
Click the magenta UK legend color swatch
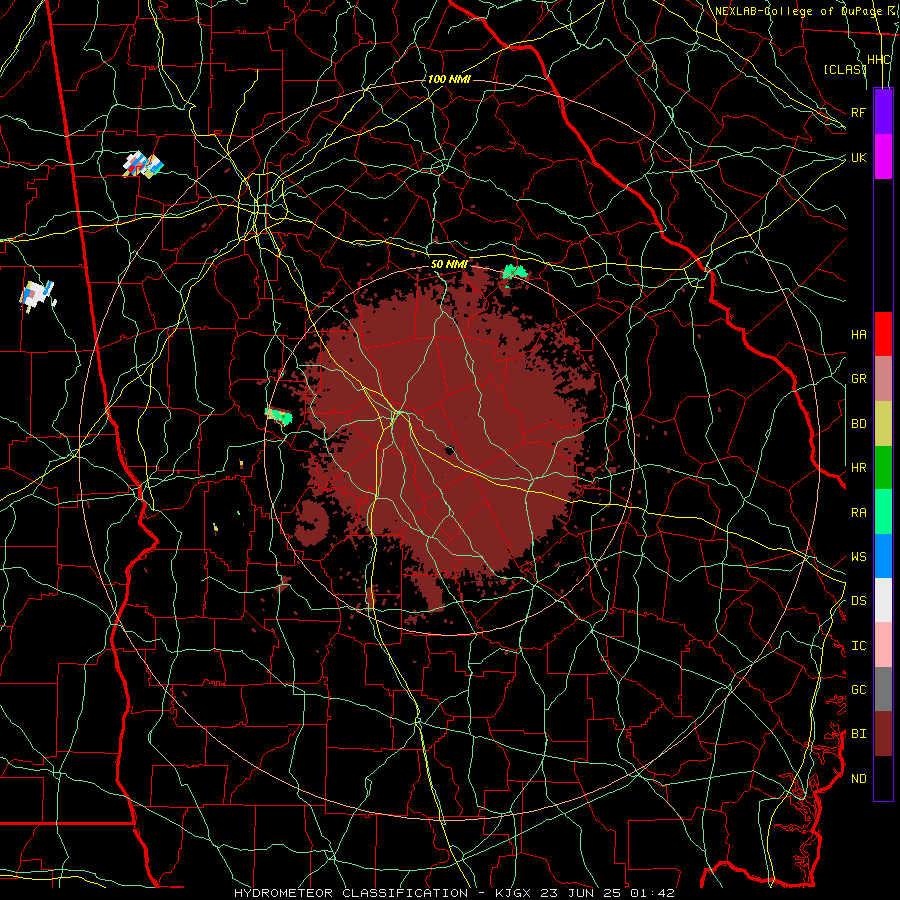click(883, 157)
